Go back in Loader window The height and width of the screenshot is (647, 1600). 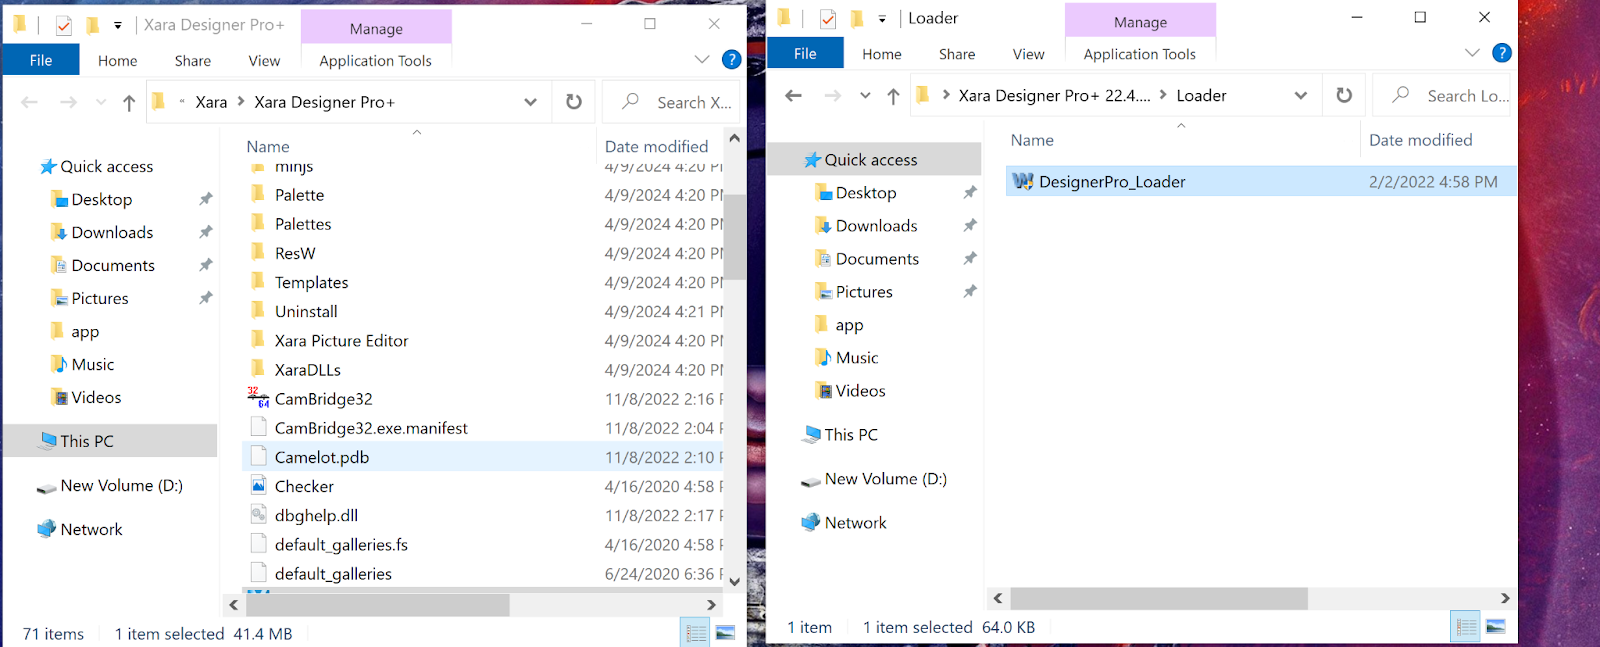(x=794, y=96)
